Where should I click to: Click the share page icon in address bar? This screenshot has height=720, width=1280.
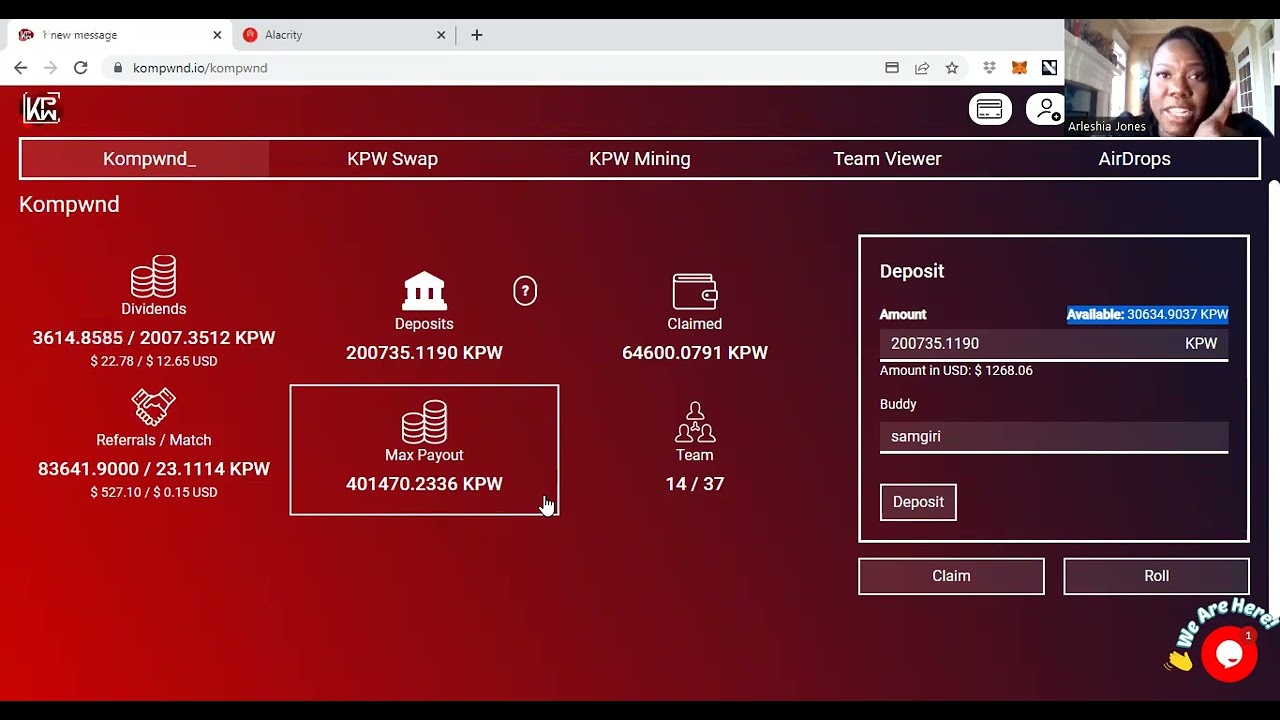922,68
